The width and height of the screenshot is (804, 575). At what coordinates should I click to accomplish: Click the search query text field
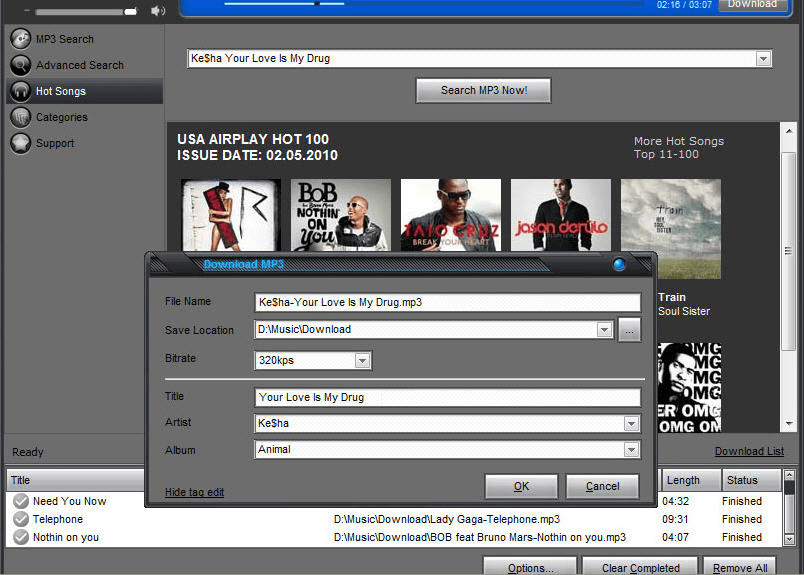[471, 58]
